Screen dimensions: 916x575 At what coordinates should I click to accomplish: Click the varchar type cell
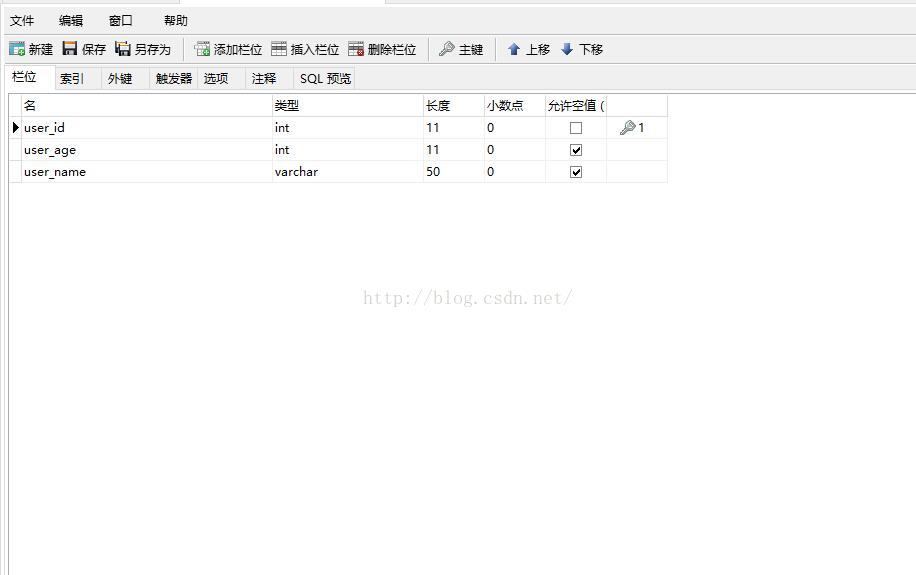click(348, 172)
